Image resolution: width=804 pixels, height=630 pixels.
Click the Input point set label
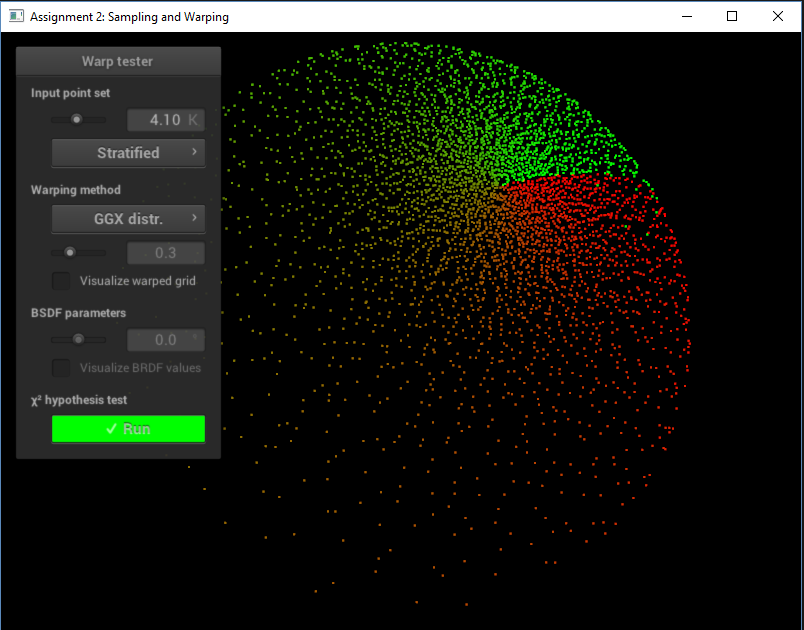pos(70,93)
